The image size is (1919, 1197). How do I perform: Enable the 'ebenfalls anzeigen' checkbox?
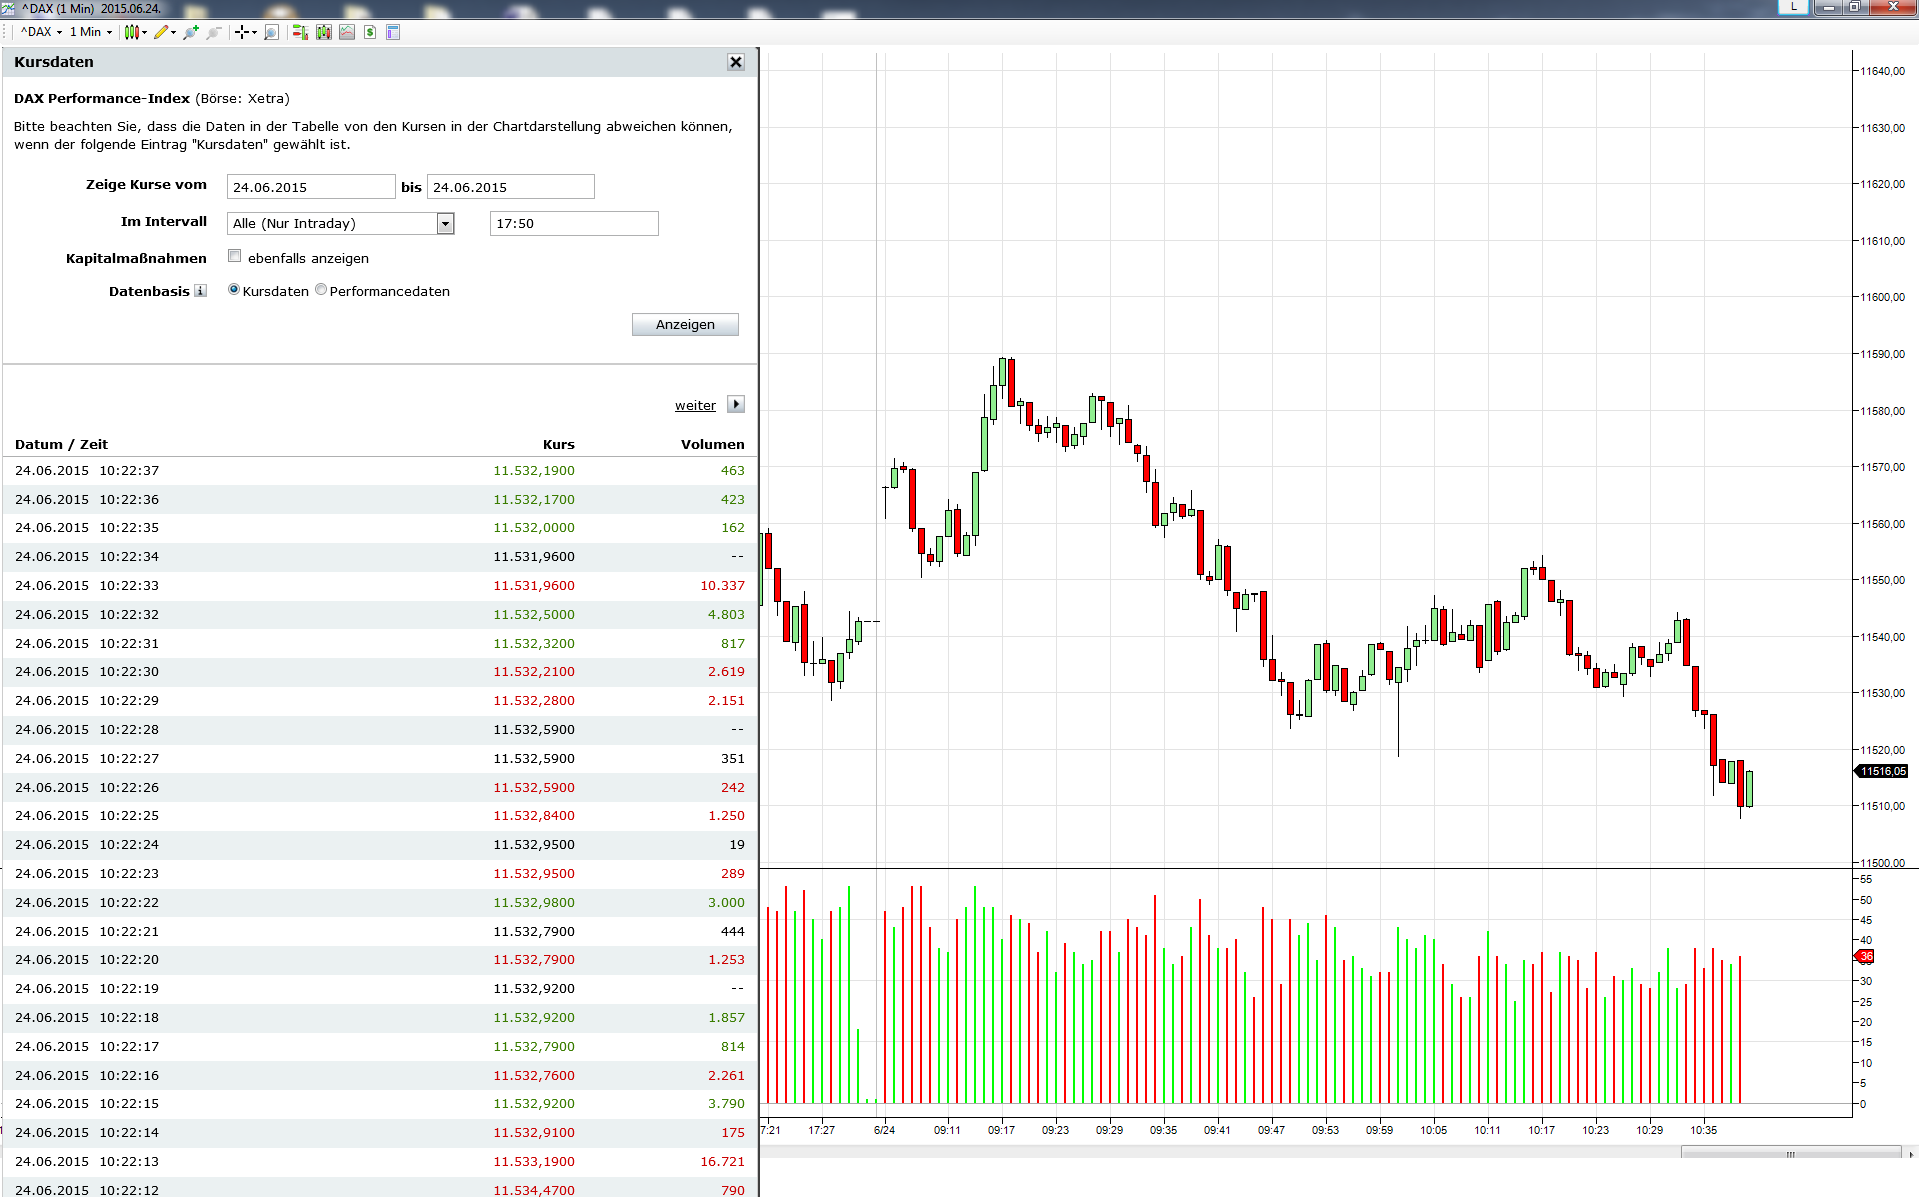pos(235,256)
